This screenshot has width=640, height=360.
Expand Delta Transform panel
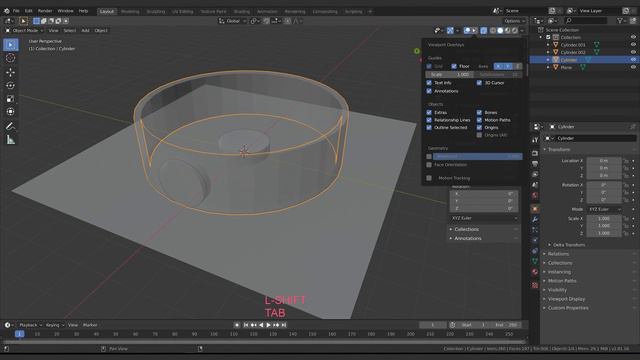(x=569, y=245)
